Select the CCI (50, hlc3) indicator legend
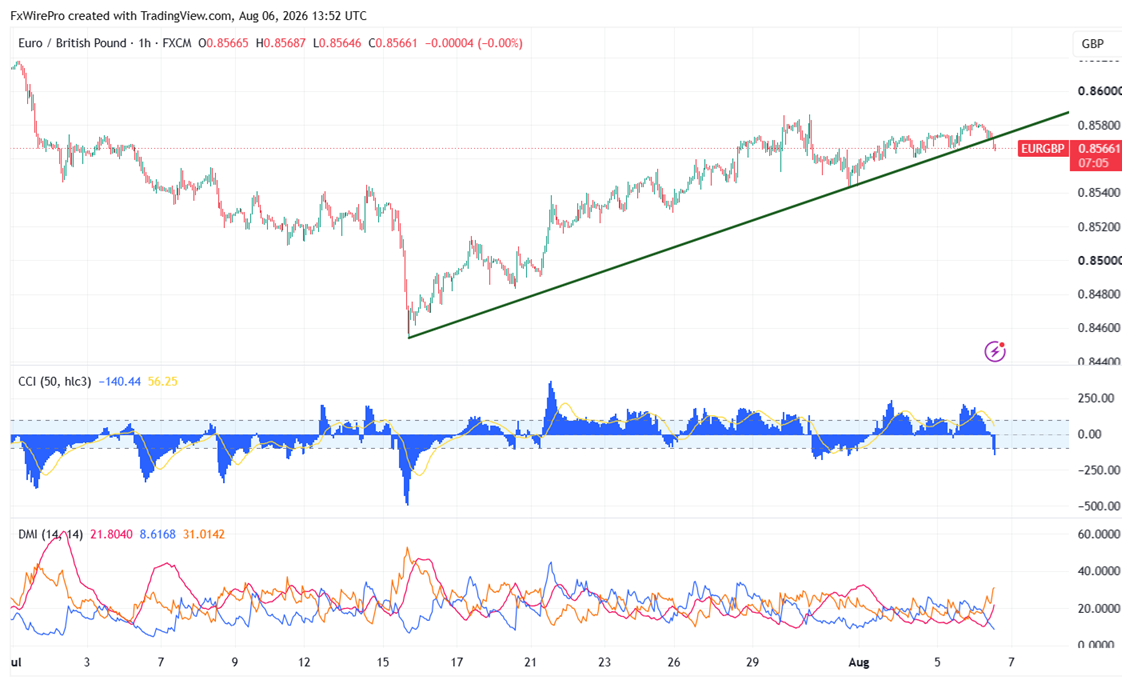Image resolution: width=1122 pixels, height=685 pixels. pyautogui.click(x=54, y=382)
